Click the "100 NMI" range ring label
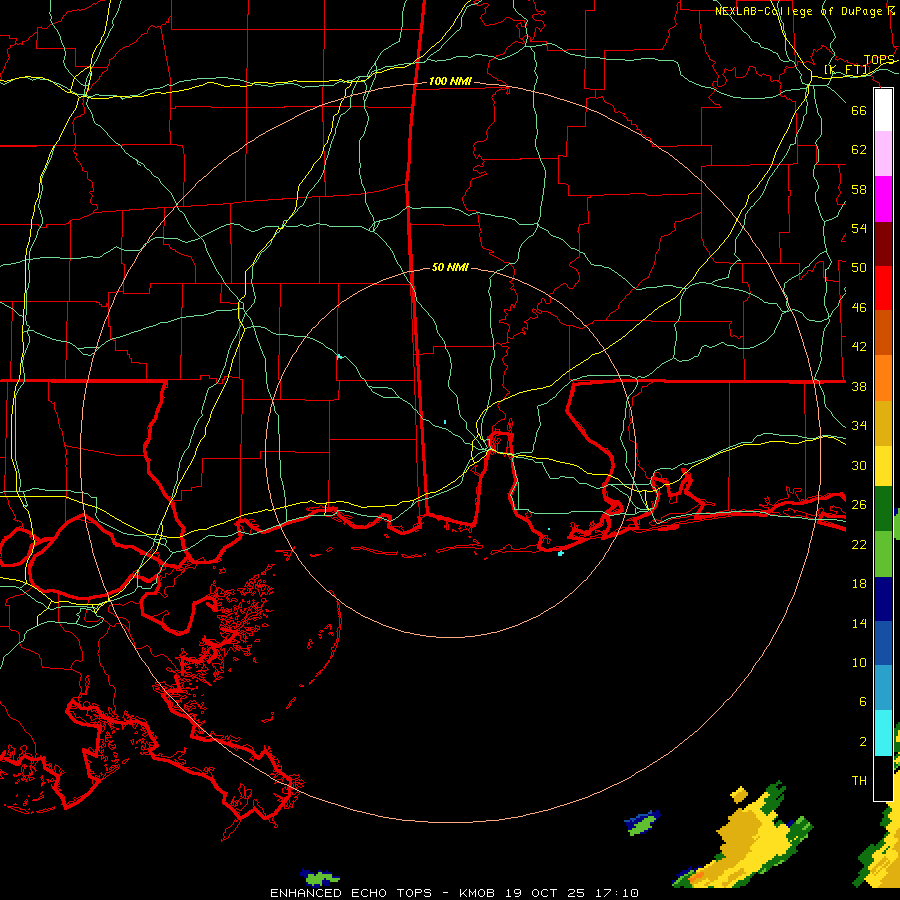Viewport: 900px width, 900px height. point(450,81)
